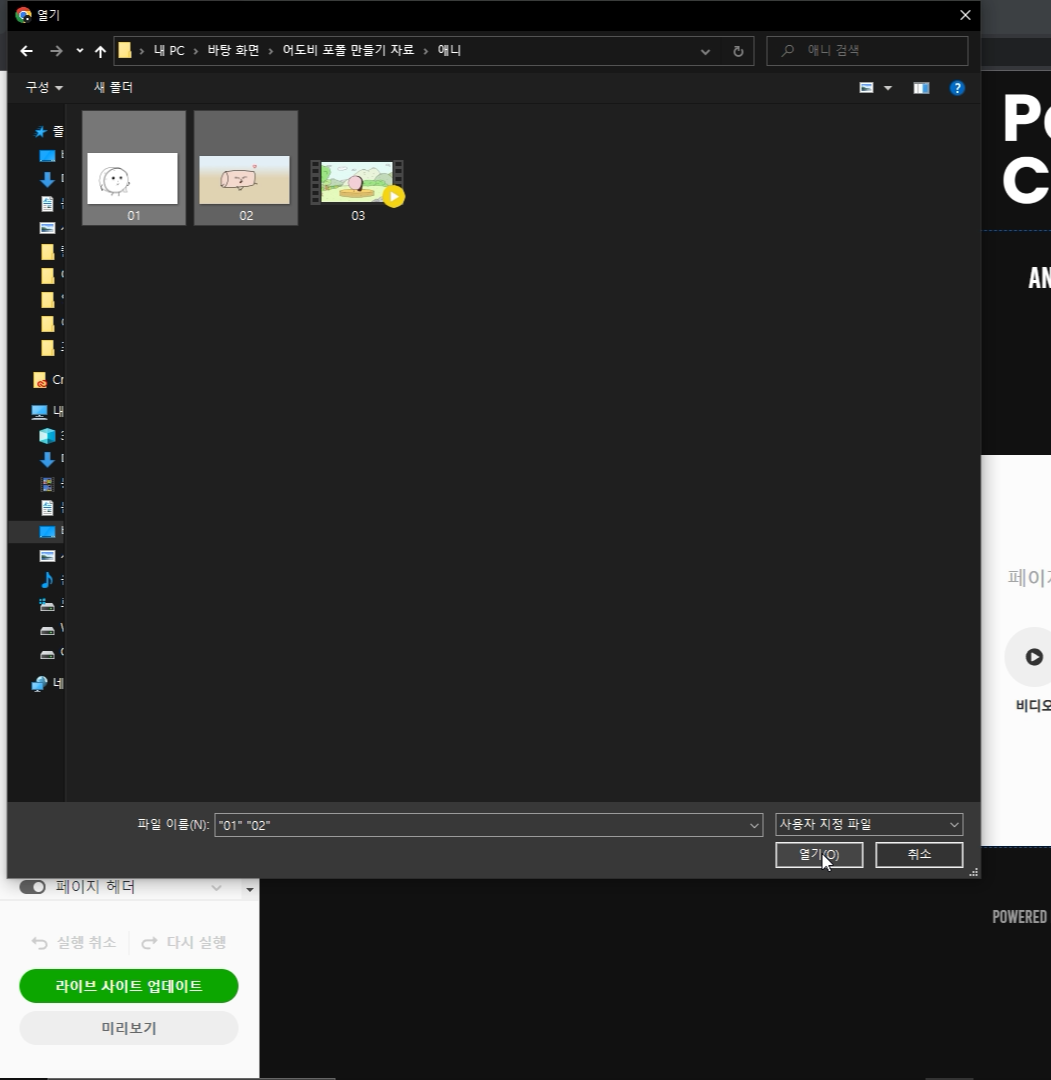The image size is (1051, 1080).
Task: Click 라이브 사이트 업데이트 button
Action: (x=129, y=986)
